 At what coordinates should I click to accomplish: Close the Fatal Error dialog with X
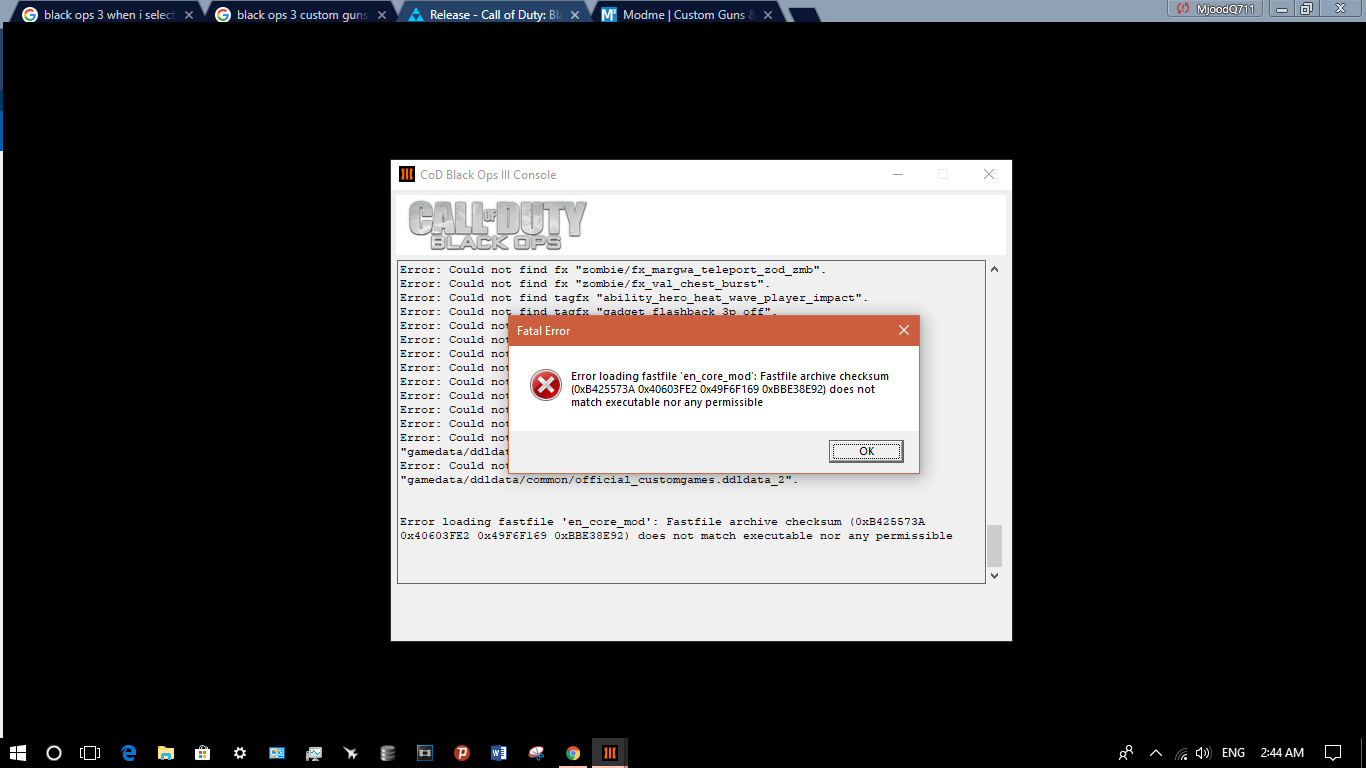point(903,331)
